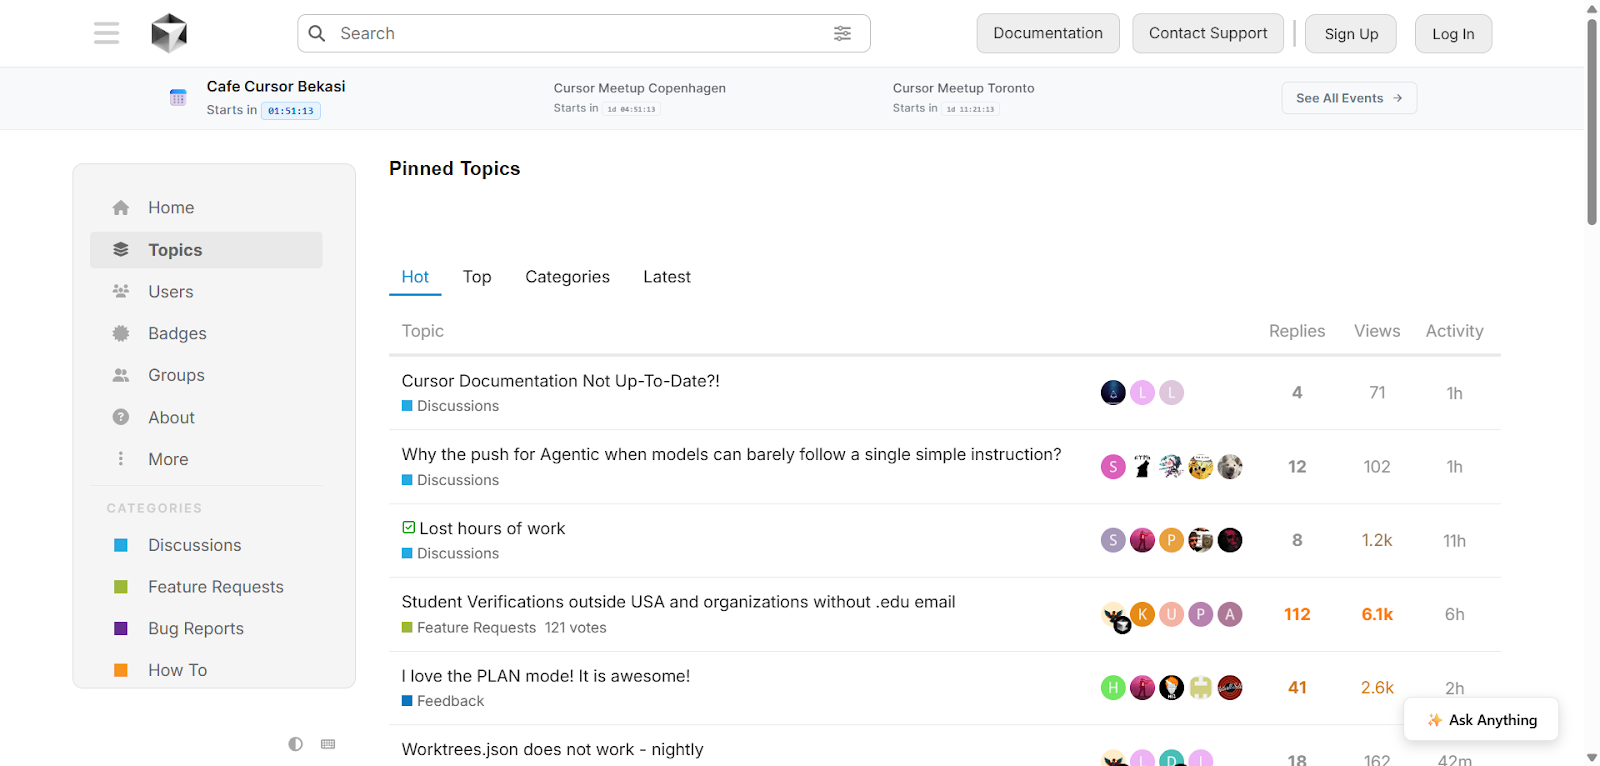Click the S avatar in the Agentic topic row
Viewport: 1600px width, 766px height.
pos(1113,467)
